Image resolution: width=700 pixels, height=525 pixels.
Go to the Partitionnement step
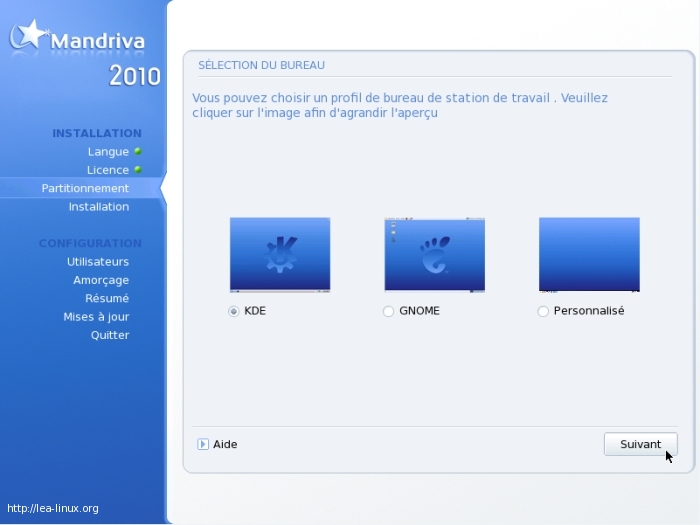coord(85,188)
